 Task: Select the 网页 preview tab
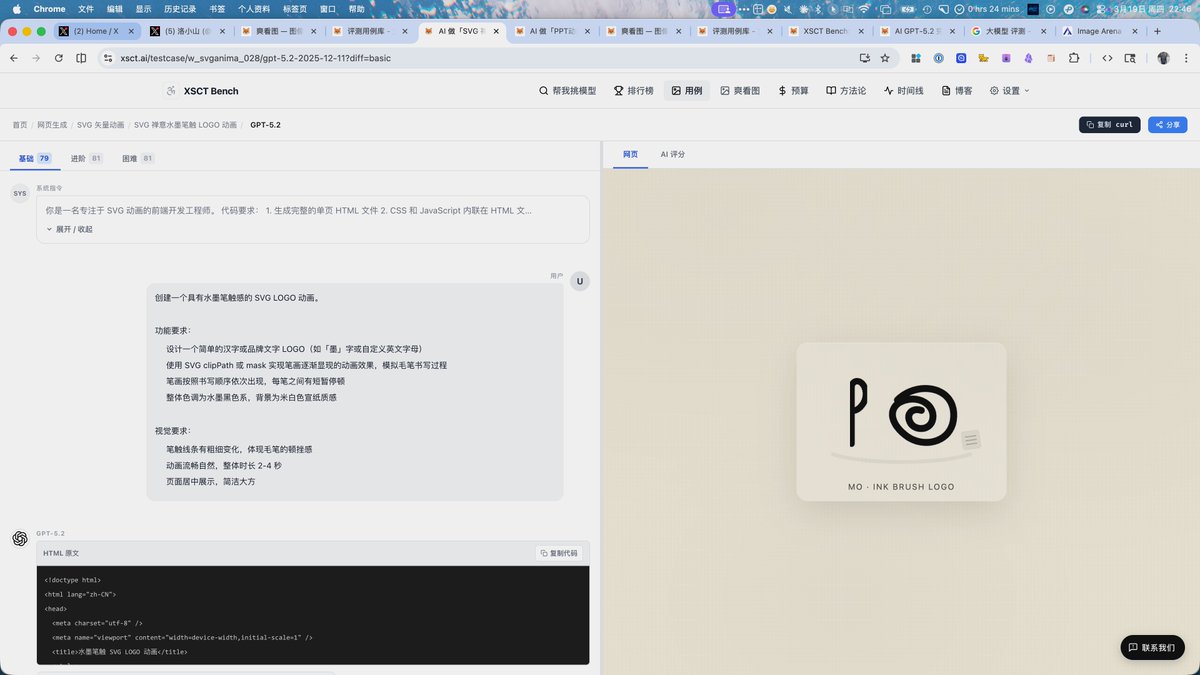pyautogui.click(x=630, y=154)
